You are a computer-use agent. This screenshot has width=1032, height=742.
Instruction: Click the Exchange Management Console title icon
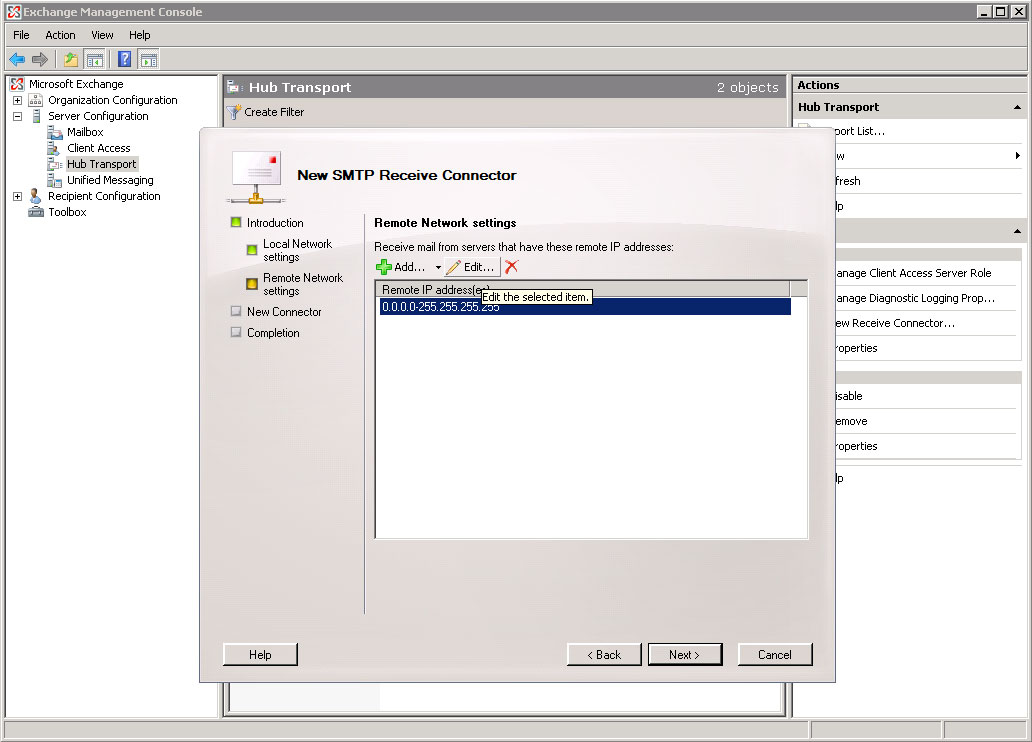tap(14, 11)
